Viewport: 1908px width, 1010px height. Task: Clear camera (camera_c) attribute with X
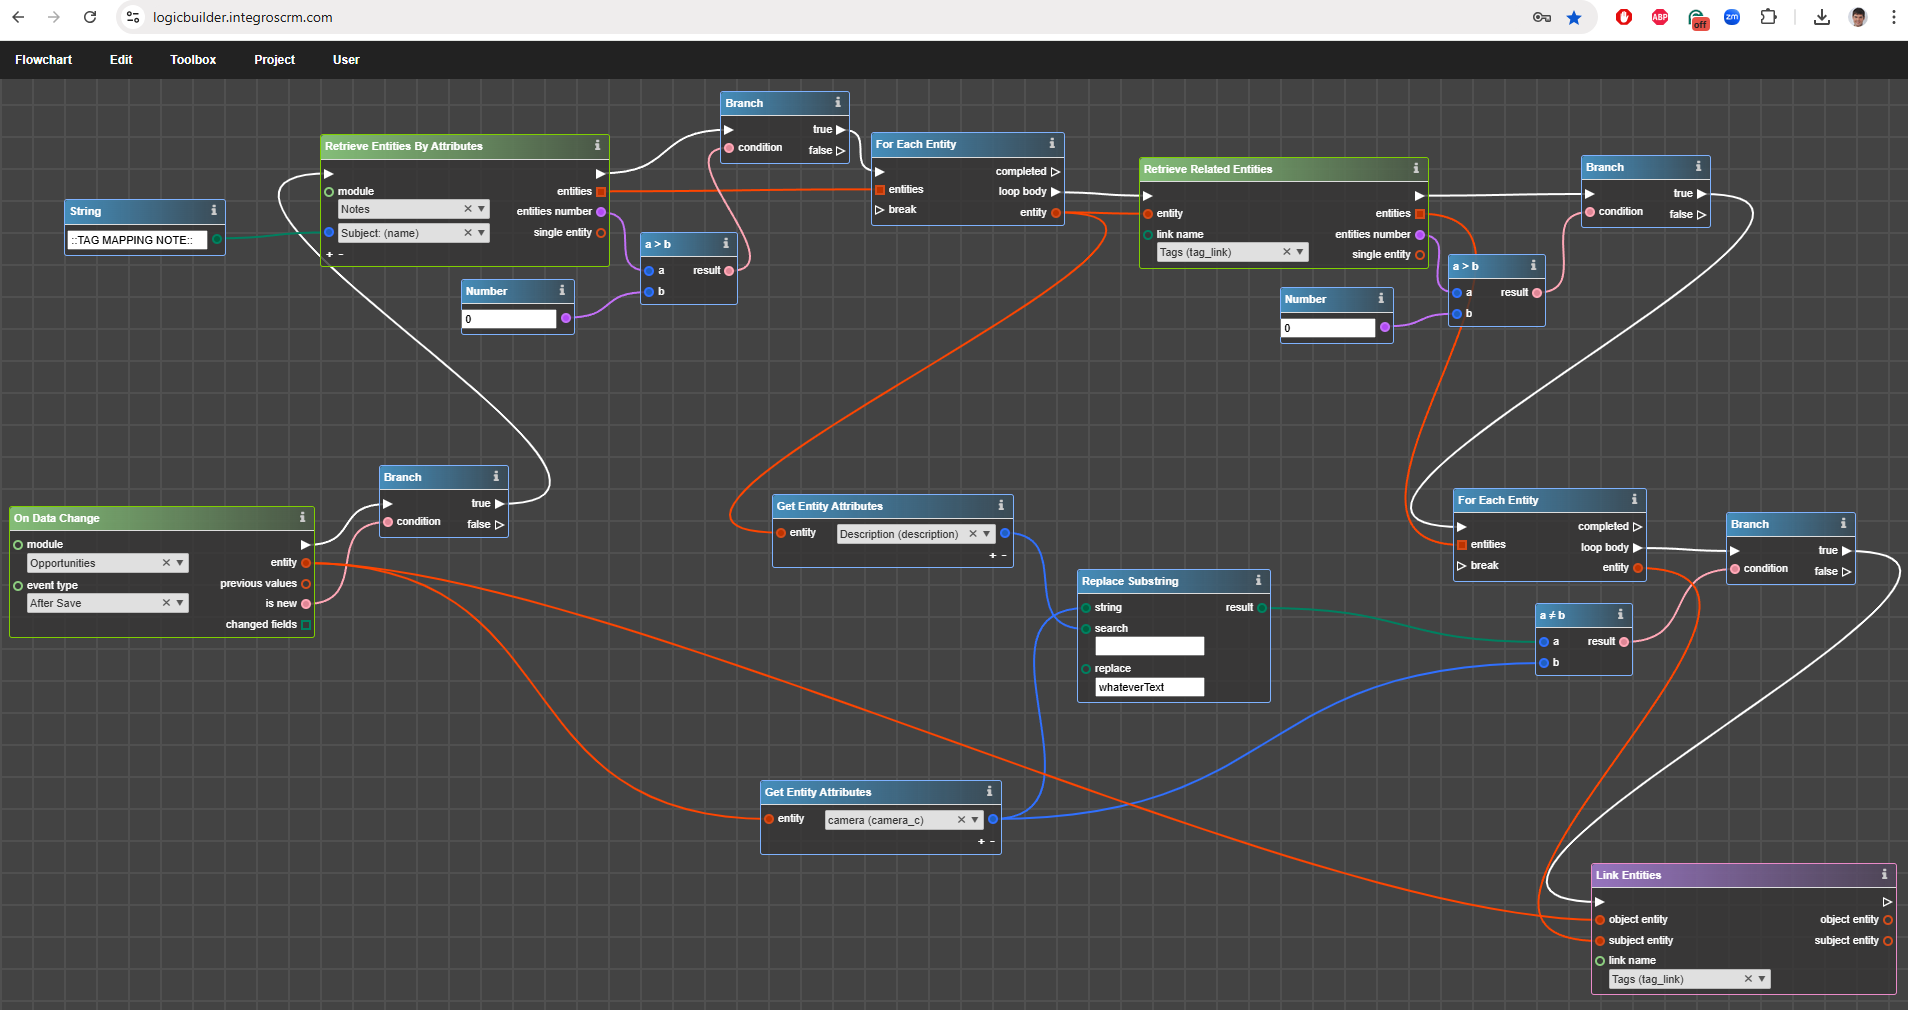click(961, 820)
